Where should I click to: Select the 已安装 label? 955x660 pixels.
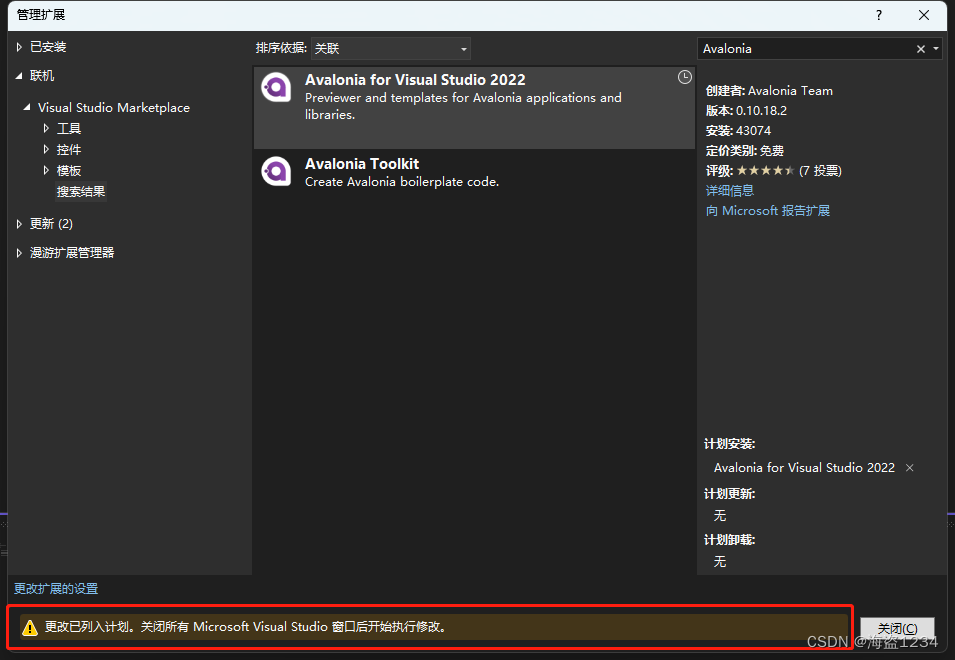48,47
